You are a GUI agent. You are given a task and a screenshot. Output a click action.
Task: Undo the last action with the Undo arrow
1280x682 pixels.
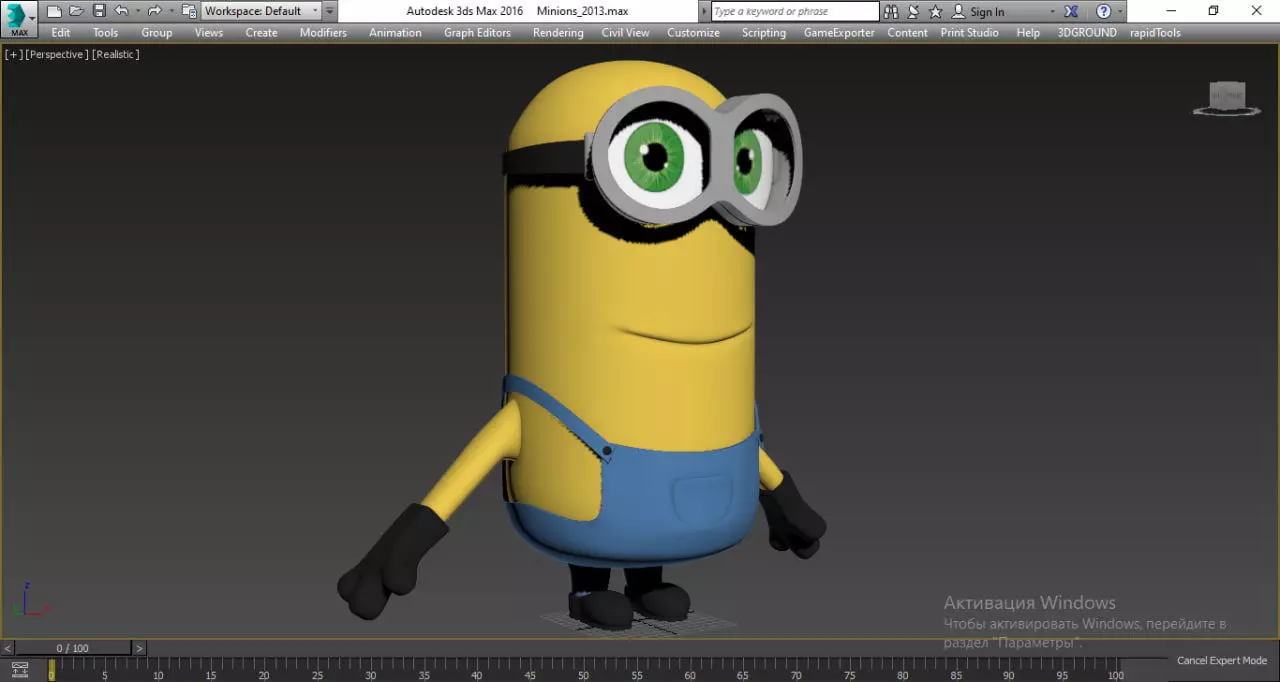121,11
